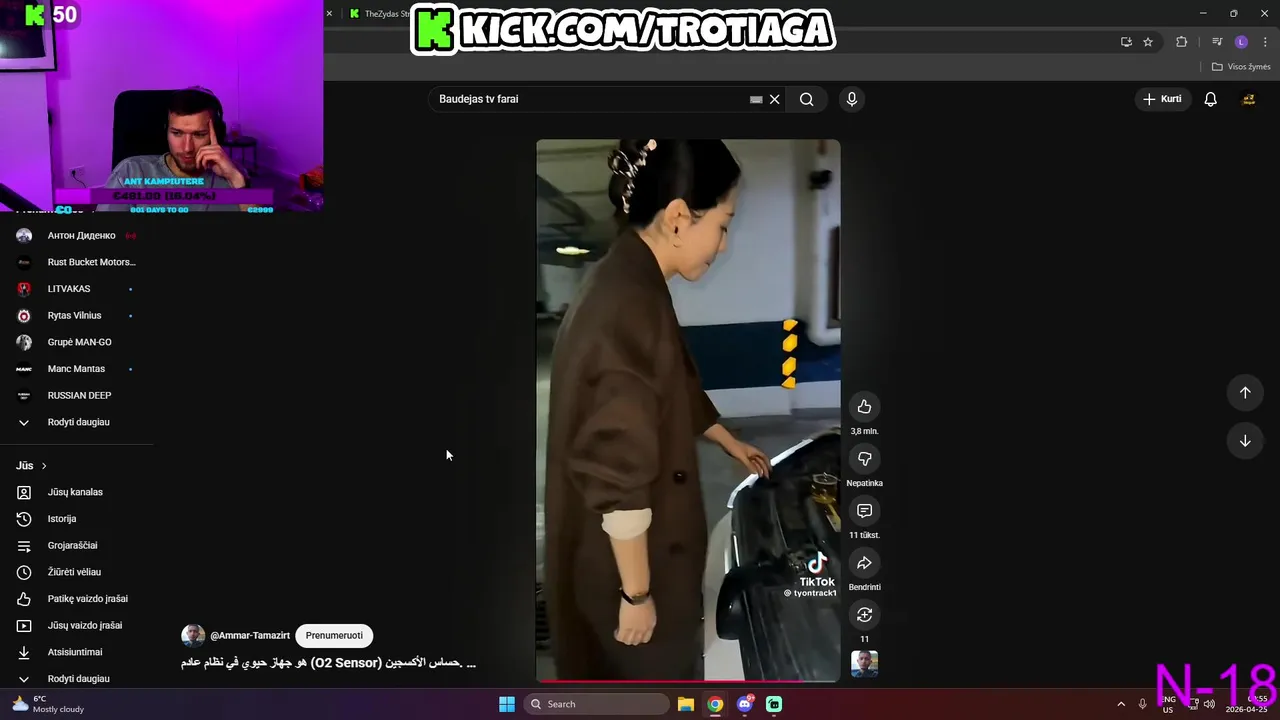Screen dimensions: 1280x720
Task: Open the weather widget showing Mostly cloudy
Action: (47, 704)
